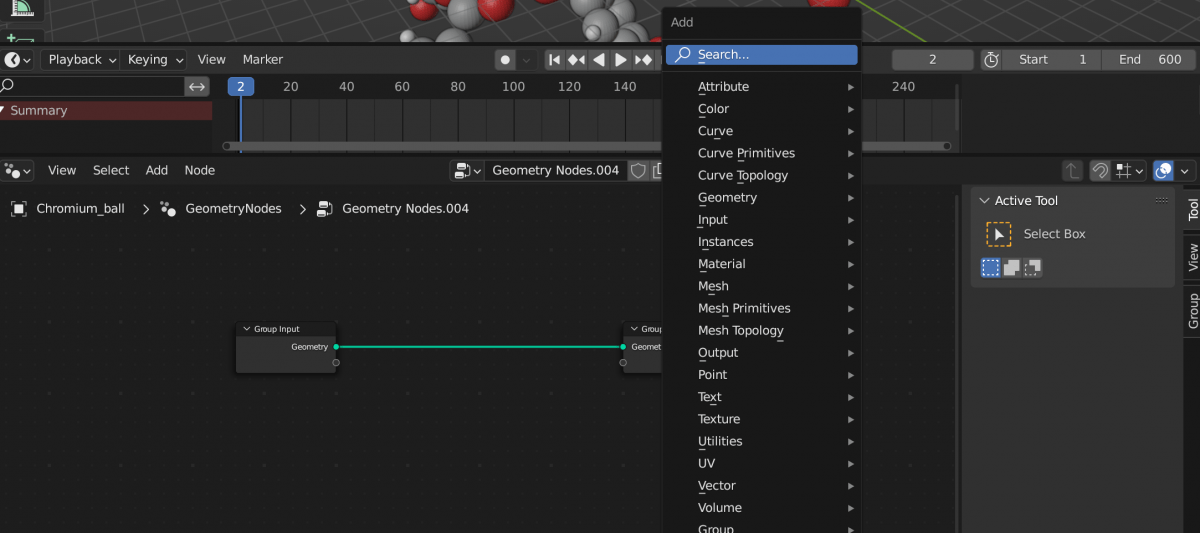Click the timeline channel search field
This screenshot has height=533, width=1200.
[x=92, y=87]
